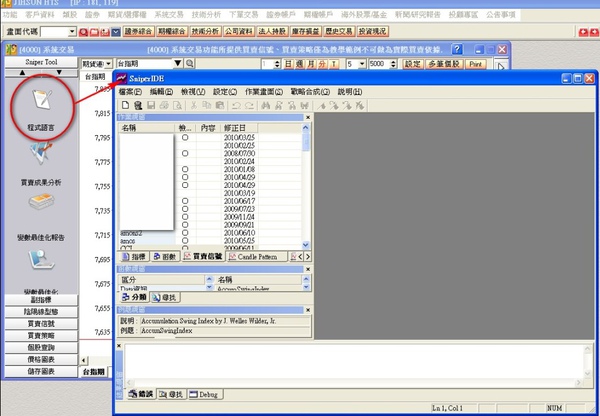Open the 作業畫面(S) menu

[264, 92]
